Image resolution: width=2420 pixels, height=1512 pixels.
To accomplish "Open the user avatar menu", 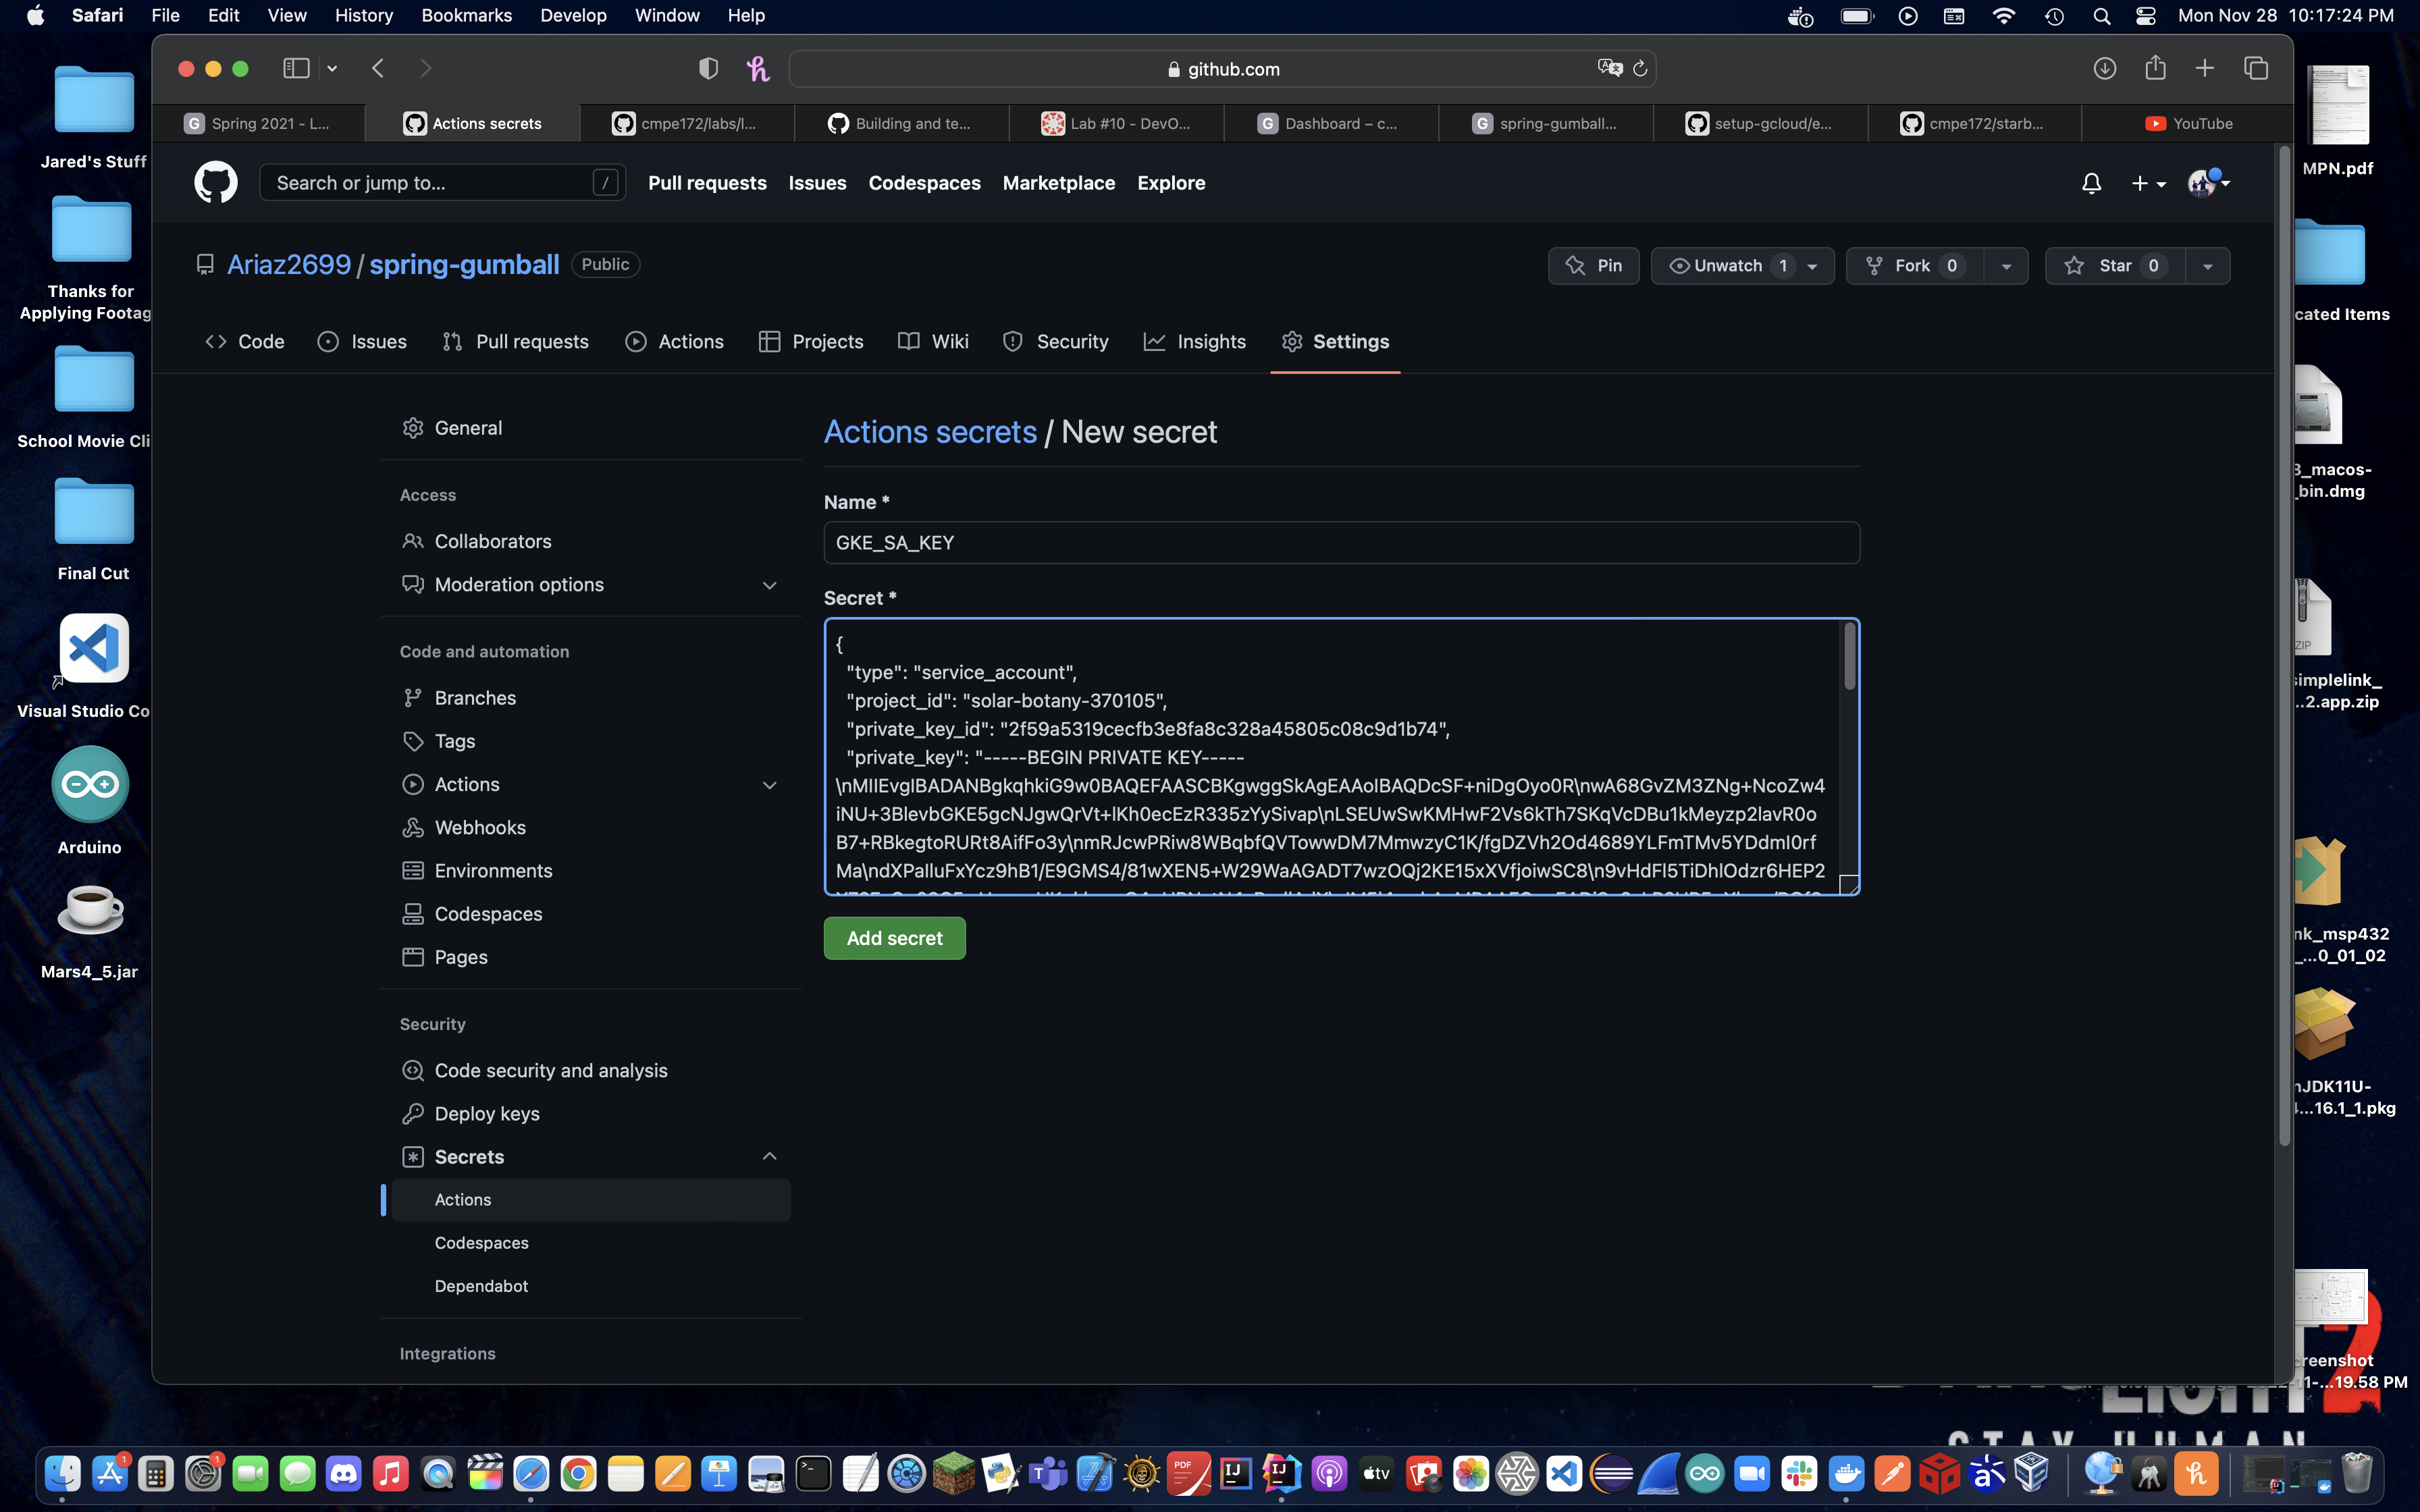I will [2208, 183].
